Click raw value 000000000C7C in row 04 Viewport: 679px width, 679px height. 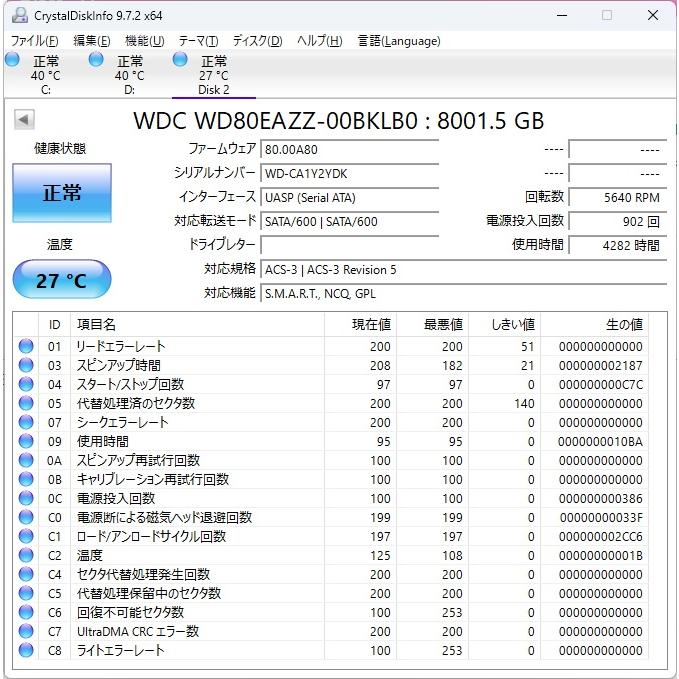click(601, 385)
